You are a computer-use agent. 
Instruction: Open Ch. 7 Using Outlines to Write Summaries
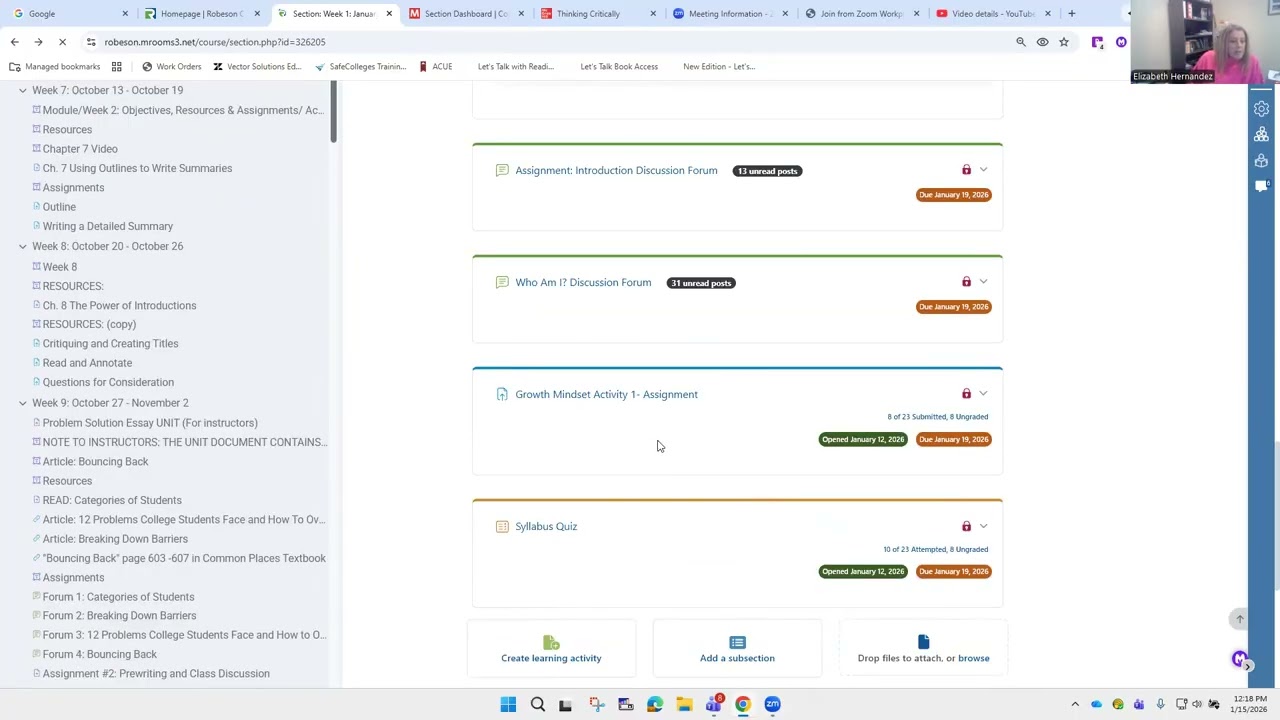pos(137,168)
